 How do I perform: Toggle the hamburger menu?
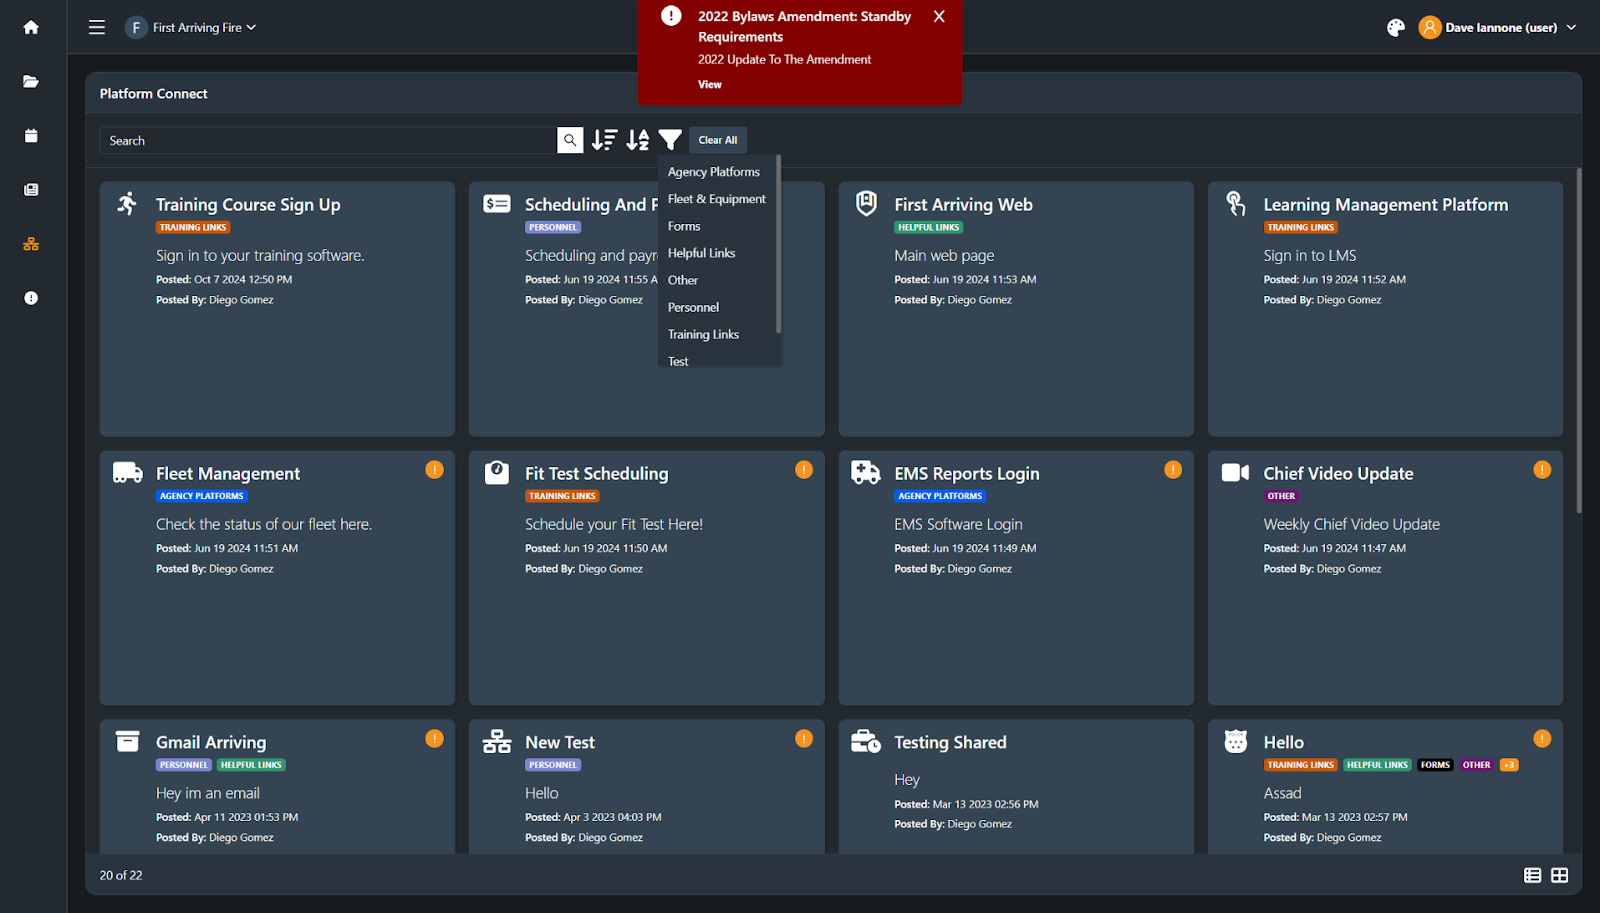(x=97, y=27)
